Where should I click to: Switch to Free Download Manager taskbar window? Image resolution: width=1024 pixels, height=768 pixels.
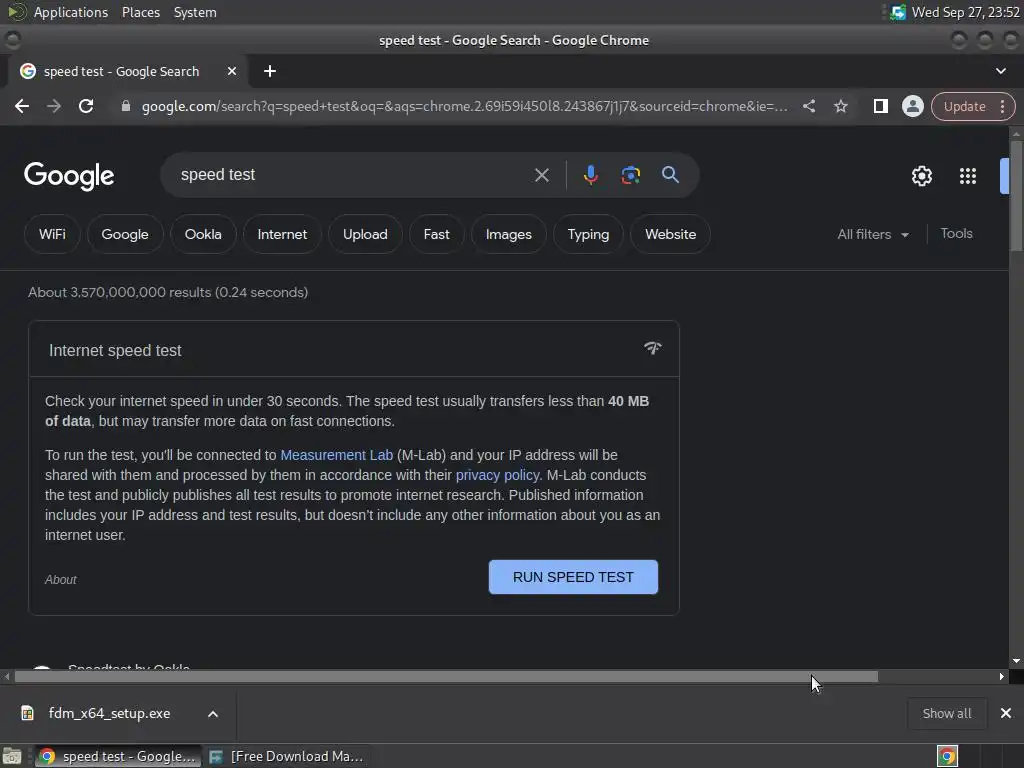pos(286,756)
